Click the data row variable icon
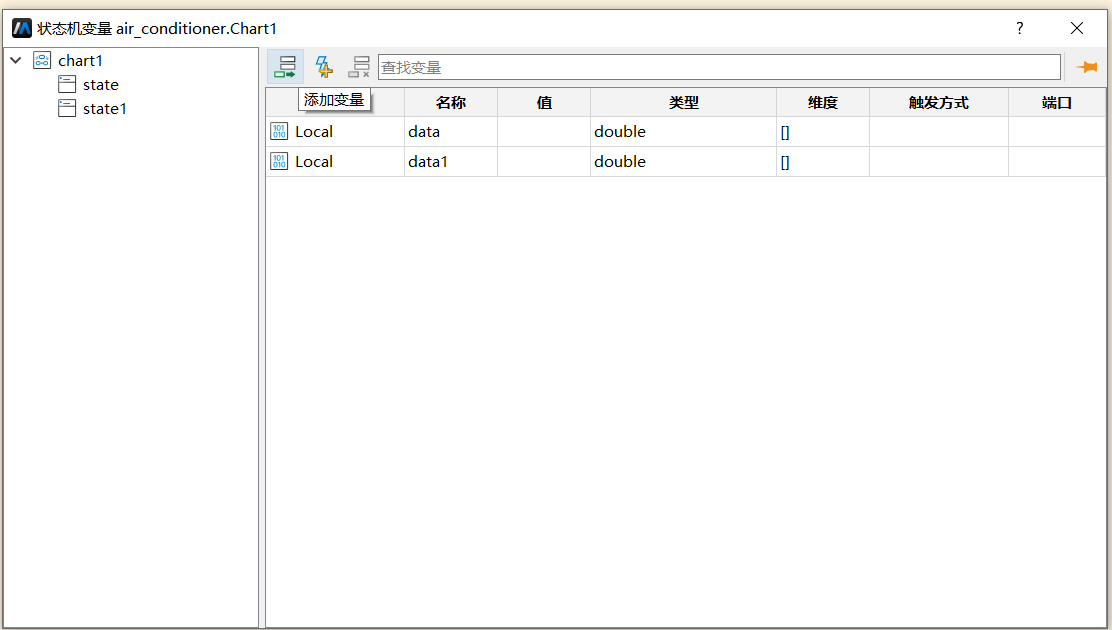This screenshot has width=1112, height=630. [279, 131]
